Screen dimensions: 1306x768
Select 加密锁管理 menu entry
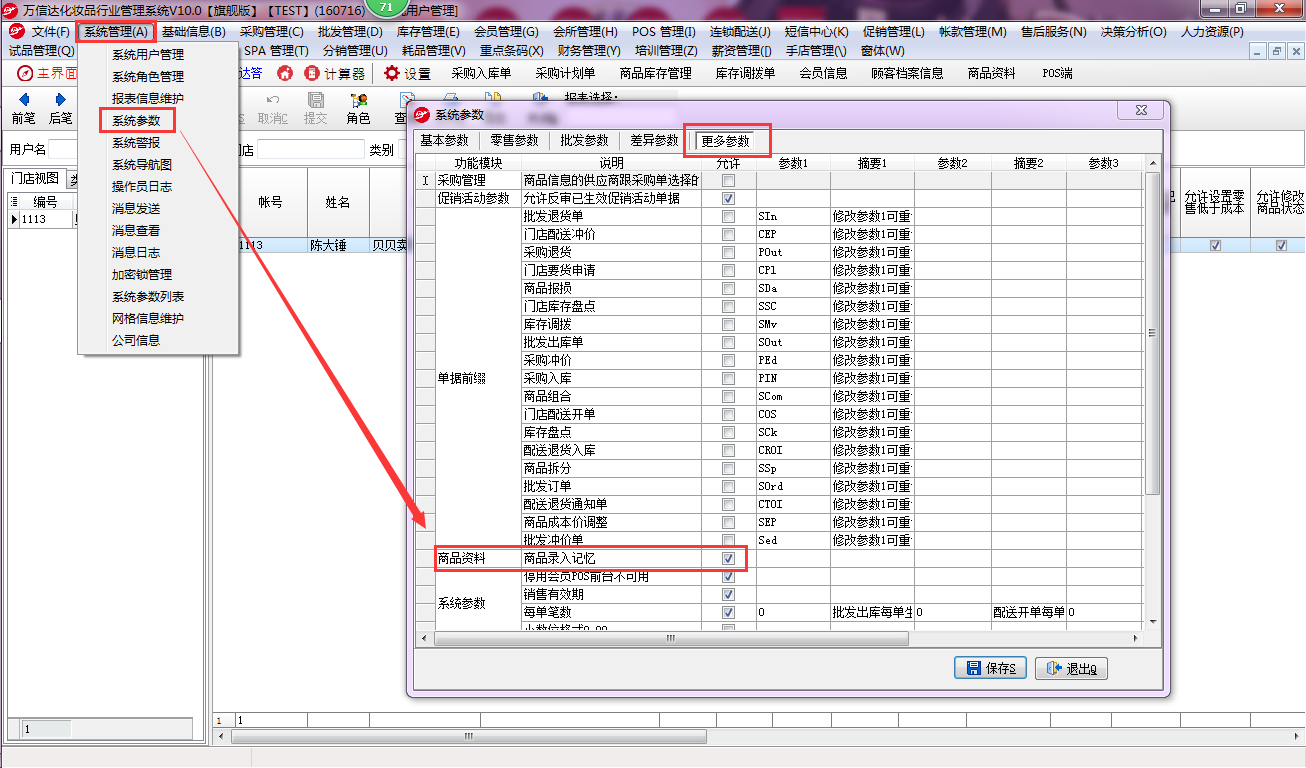(142, 275)
